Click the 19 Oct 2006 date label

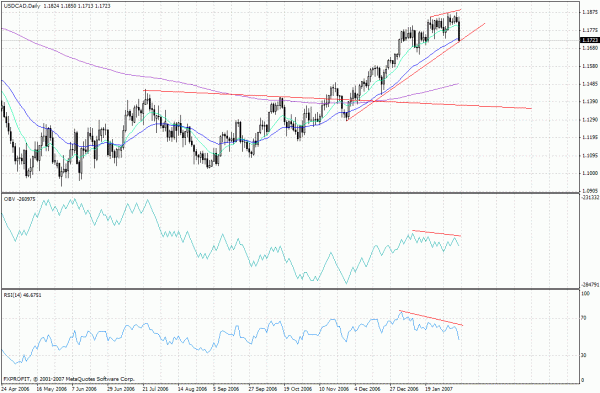coord(298,389)
